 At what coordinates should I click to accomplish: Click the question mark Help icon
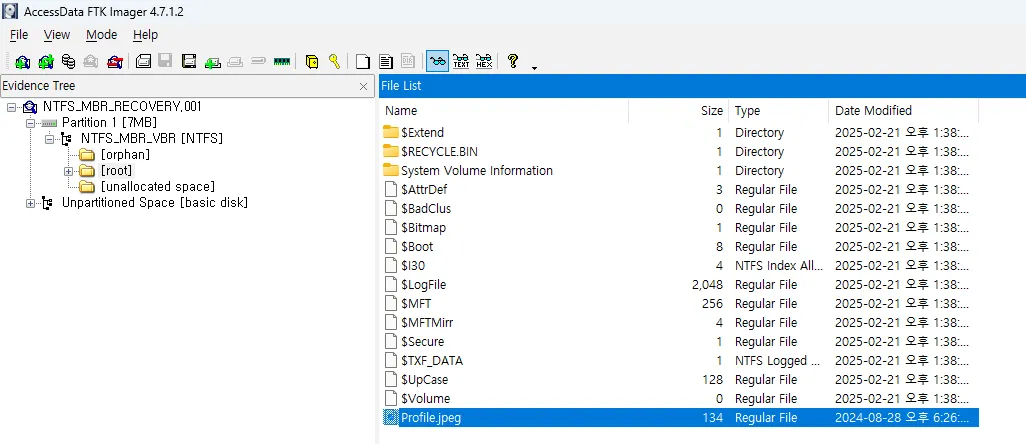click(513, 61)
